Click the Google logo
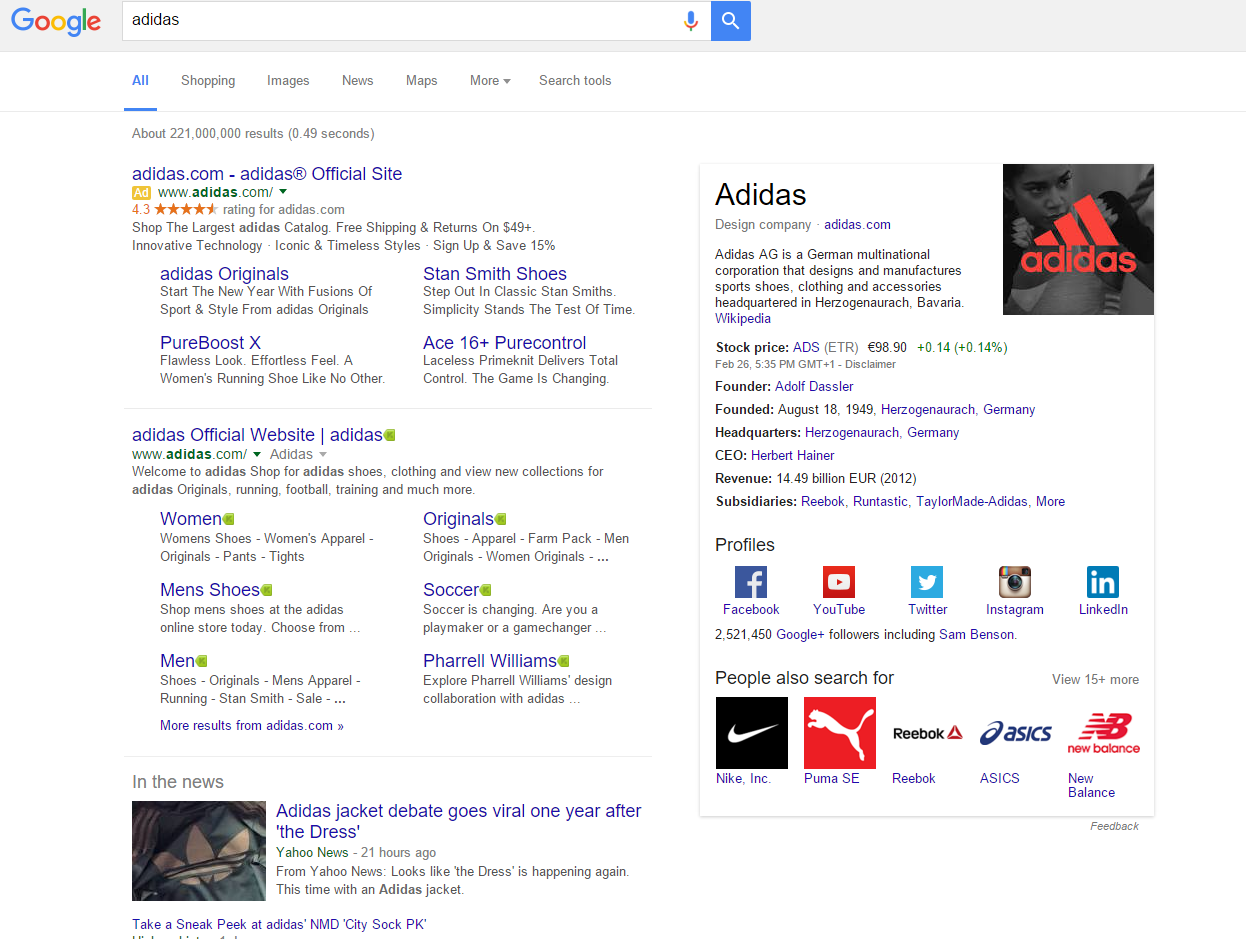The height and width of the screenshot is (939, 1246). click(x=56, y=21)
